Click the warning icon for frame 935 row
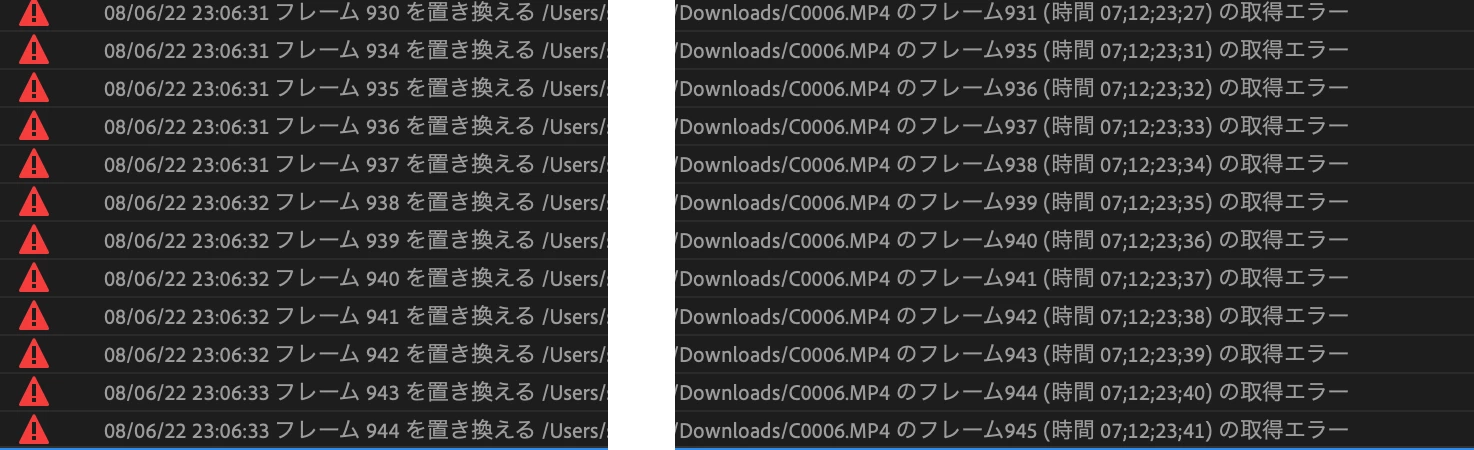The height and width of the screenshot is (450, 1474). pos(34,88)
